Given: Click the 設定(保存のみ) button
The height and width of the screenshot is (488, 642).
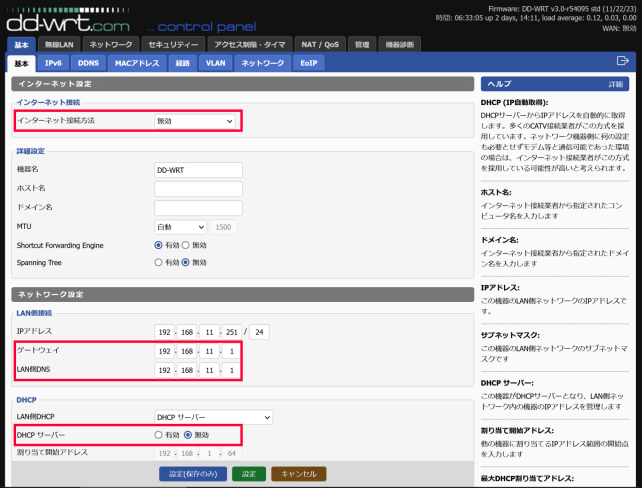Looking at the screenshot, I should (x=193, y=474).
